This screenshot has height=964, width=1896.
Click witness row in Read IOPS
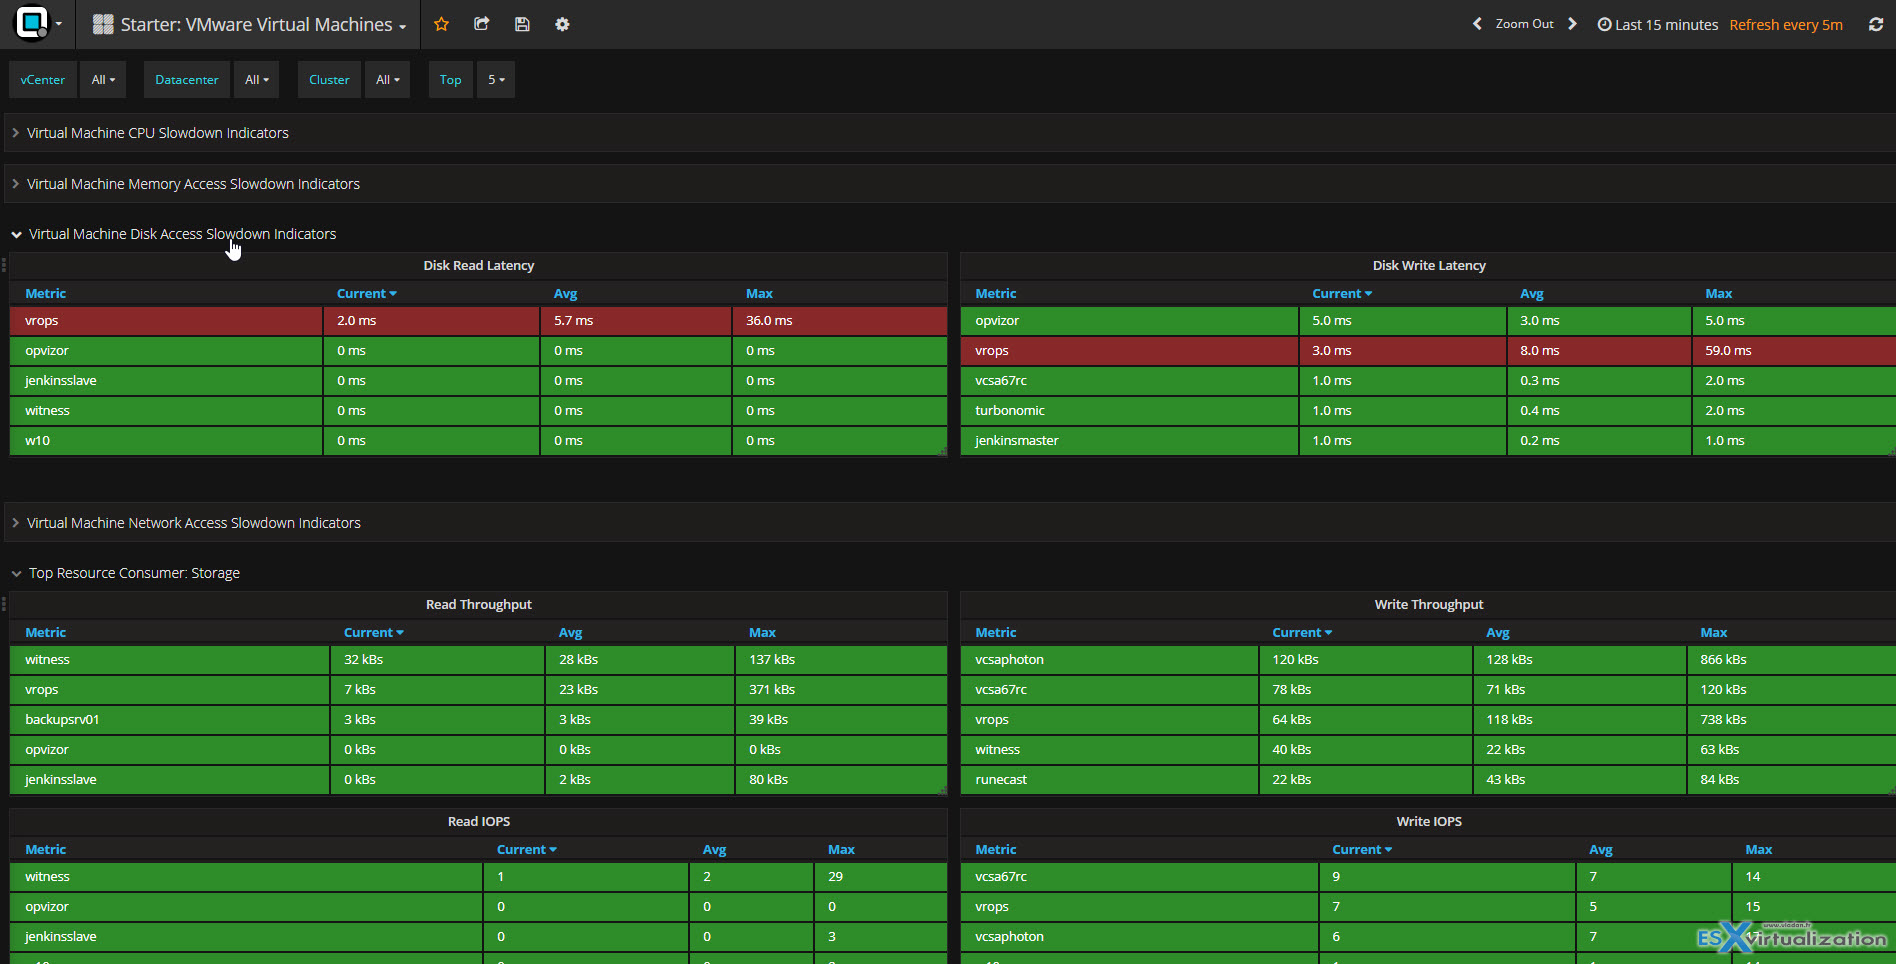[478, 877]
